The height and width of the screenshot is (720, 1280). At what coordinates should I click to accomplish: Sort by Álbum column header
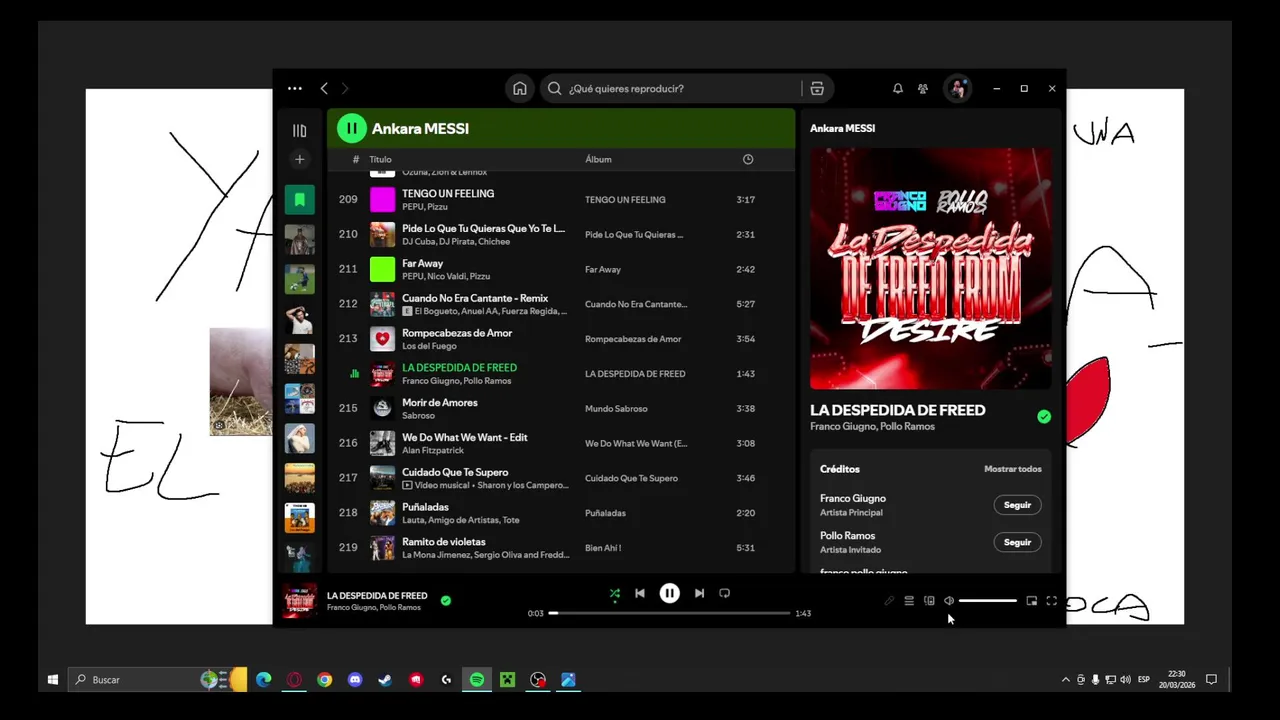click(598, 159)
